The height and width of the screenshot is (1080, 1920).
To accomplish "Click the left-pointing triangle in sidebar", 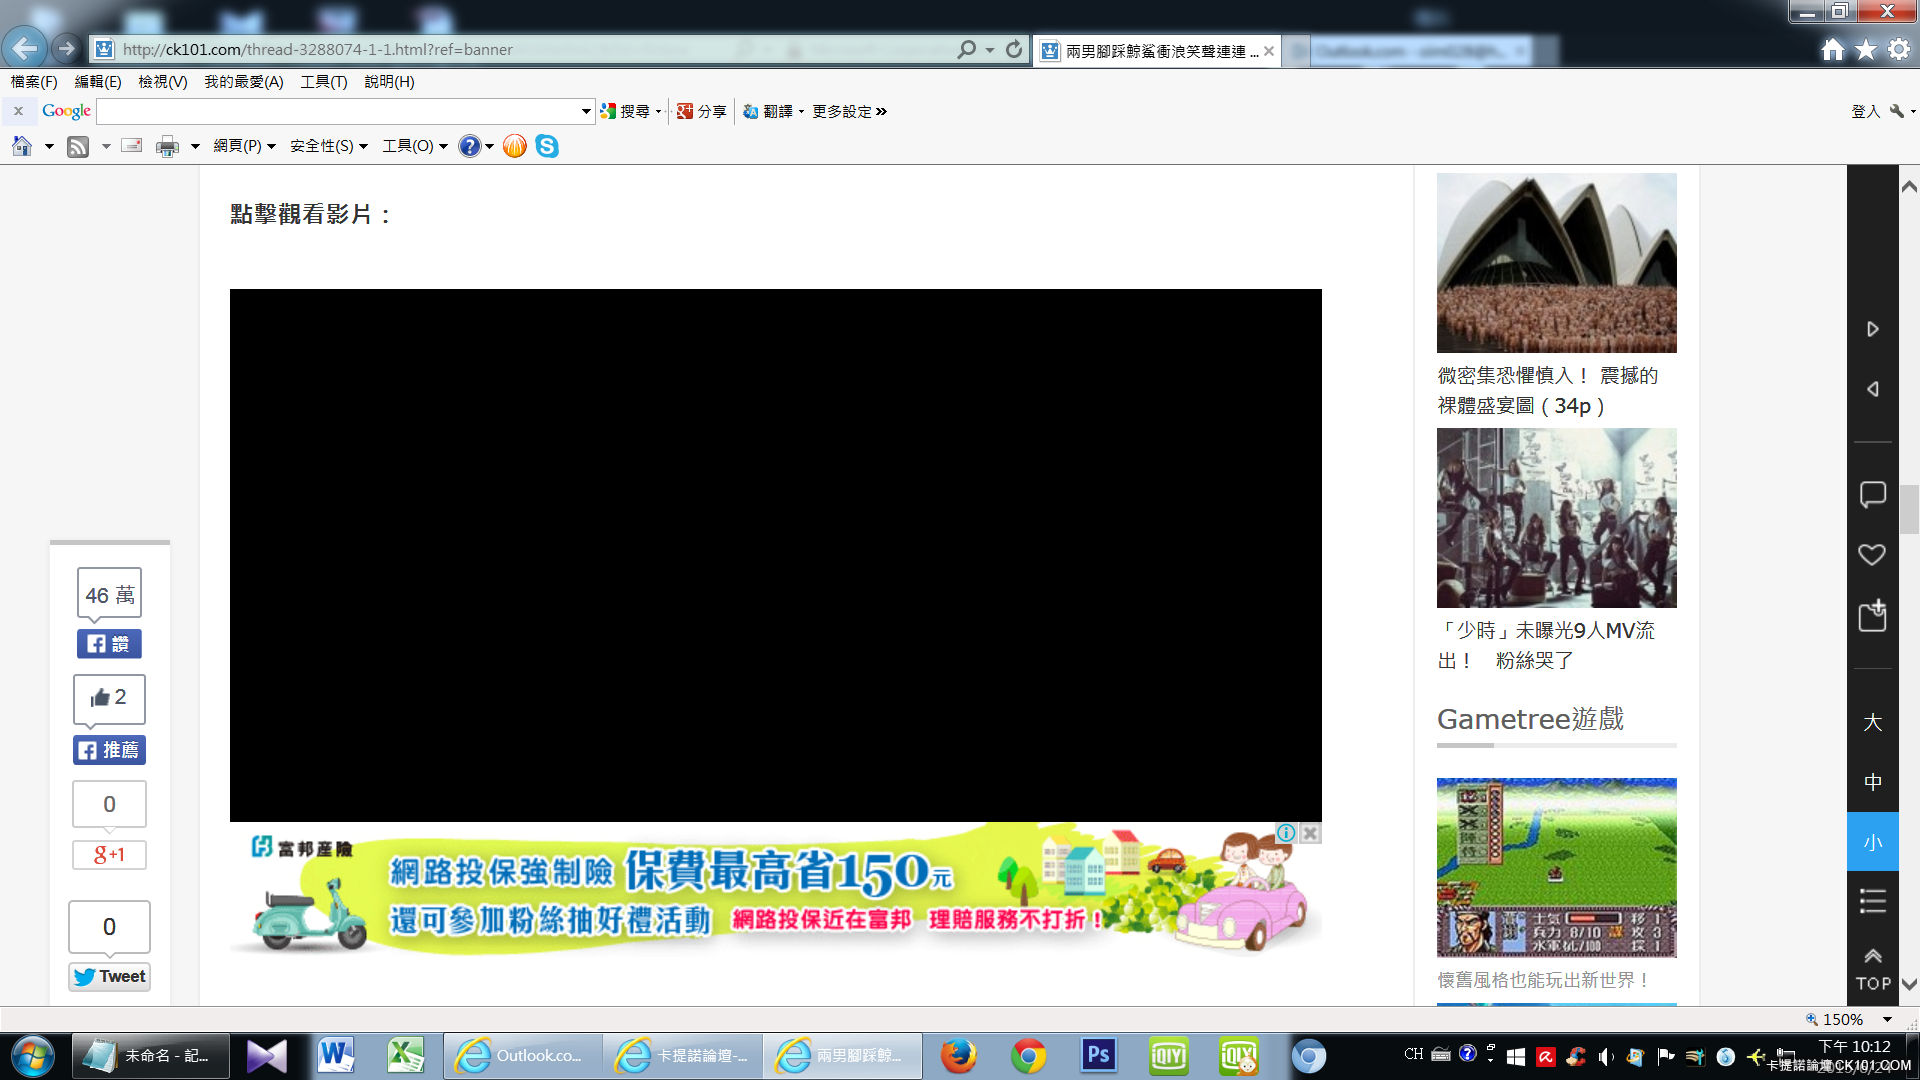I will (x=1873, y=389).
